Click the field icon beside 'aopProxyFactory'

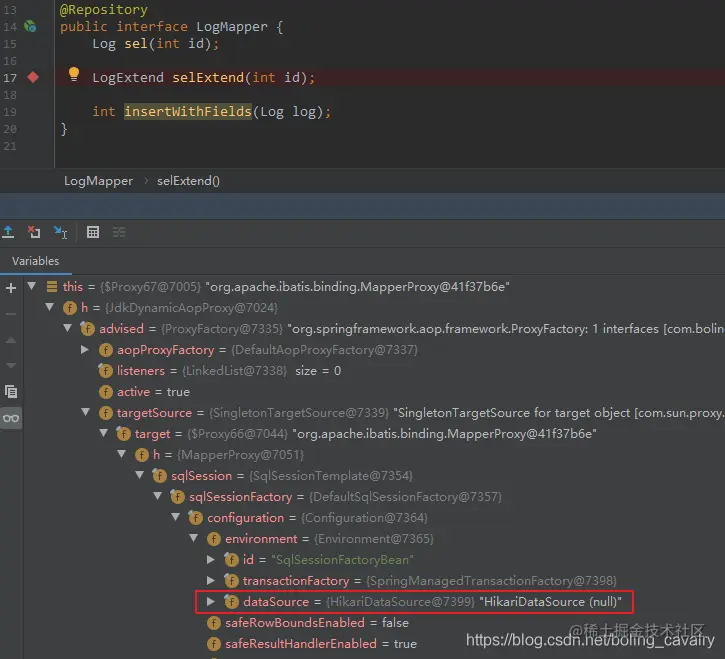coord(105,350)
